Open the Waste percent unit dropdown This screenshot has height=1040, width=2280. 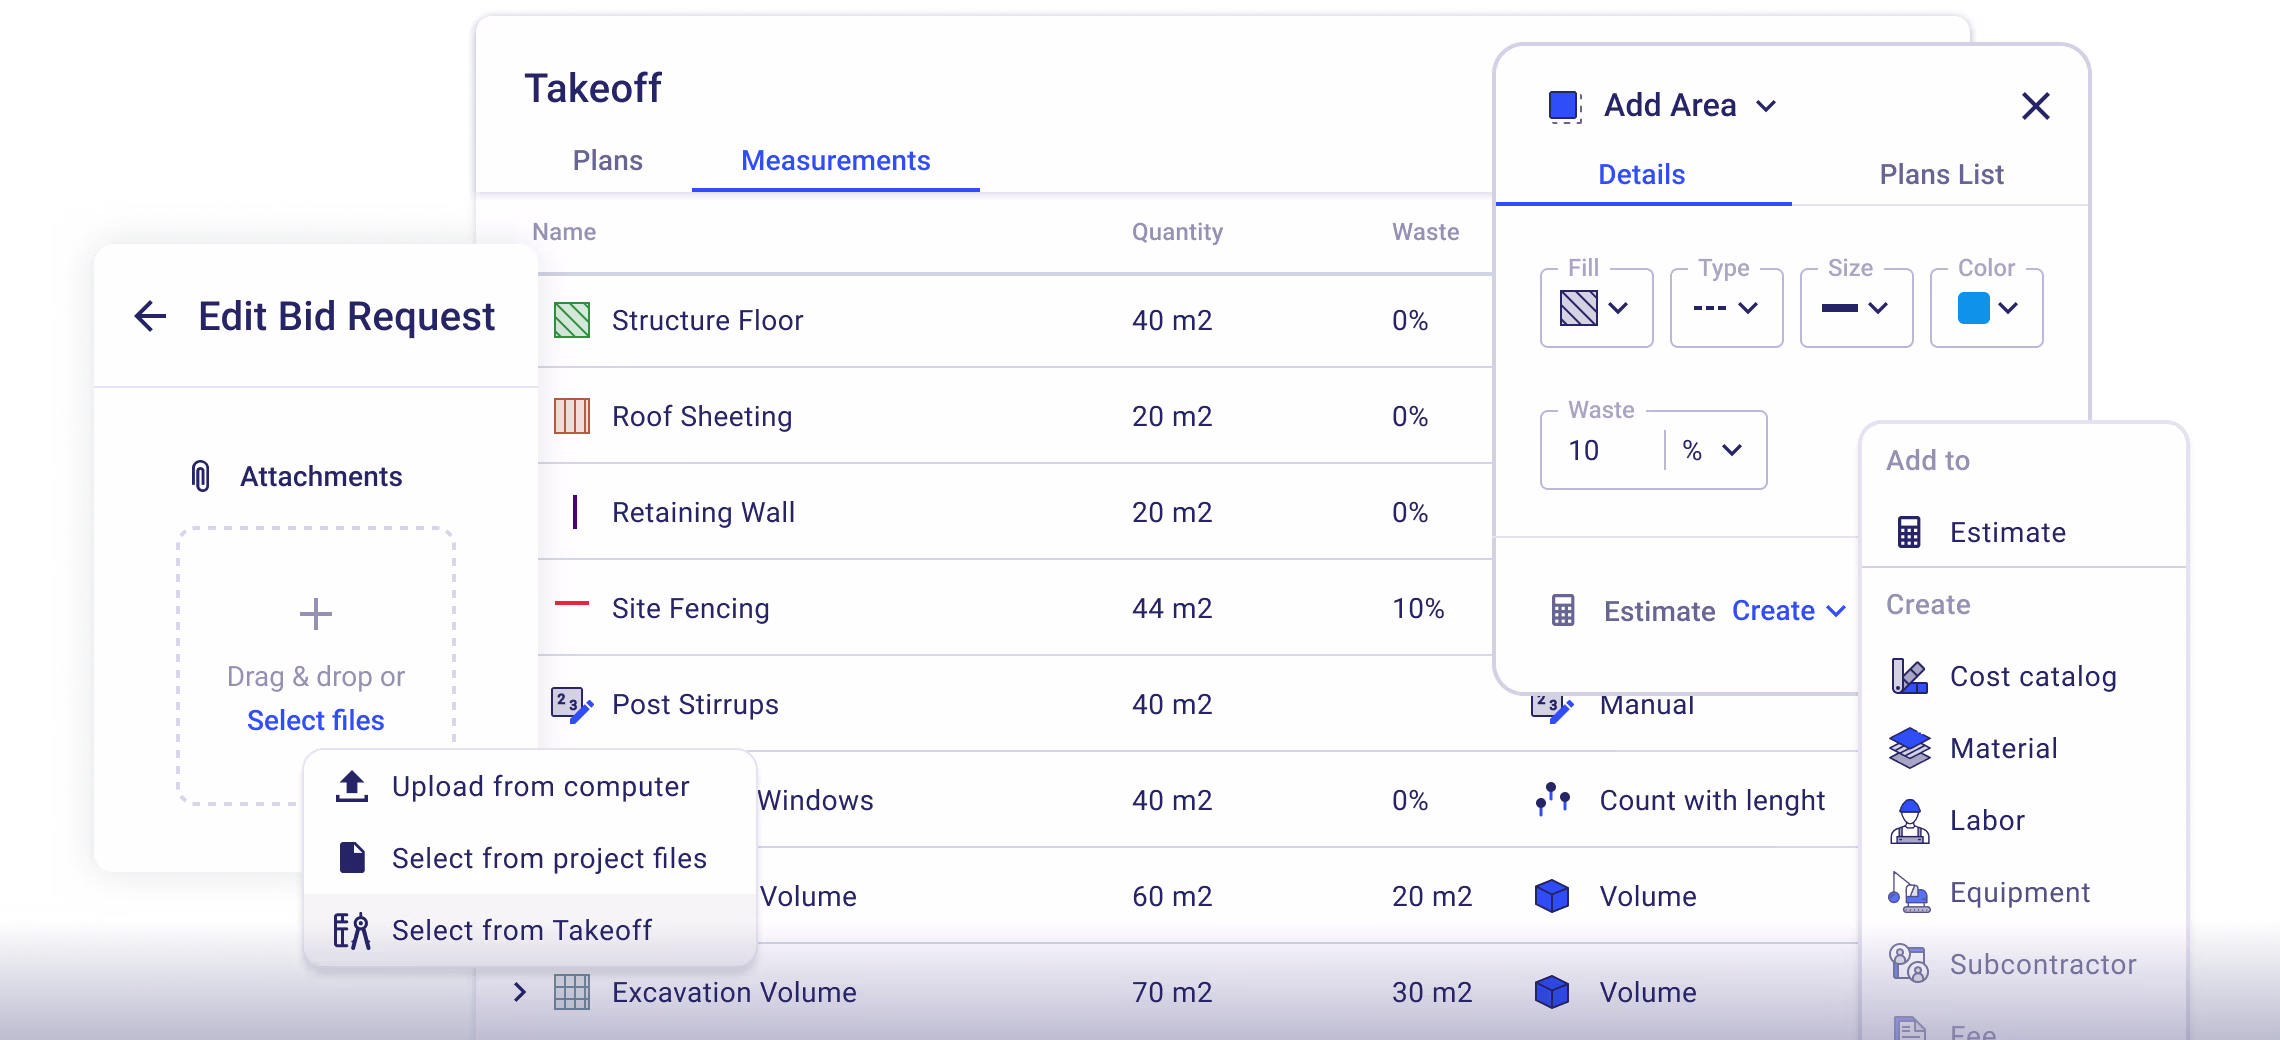pos(1713,450)
